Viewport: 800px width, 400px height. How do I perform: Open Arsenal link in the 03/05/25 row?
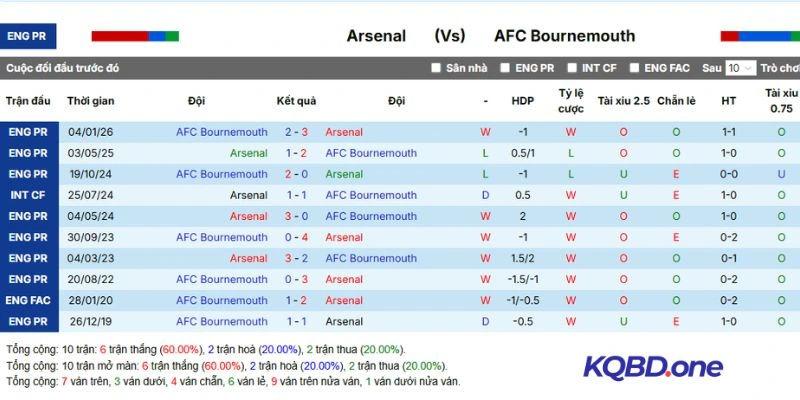(x=249, y=153)
